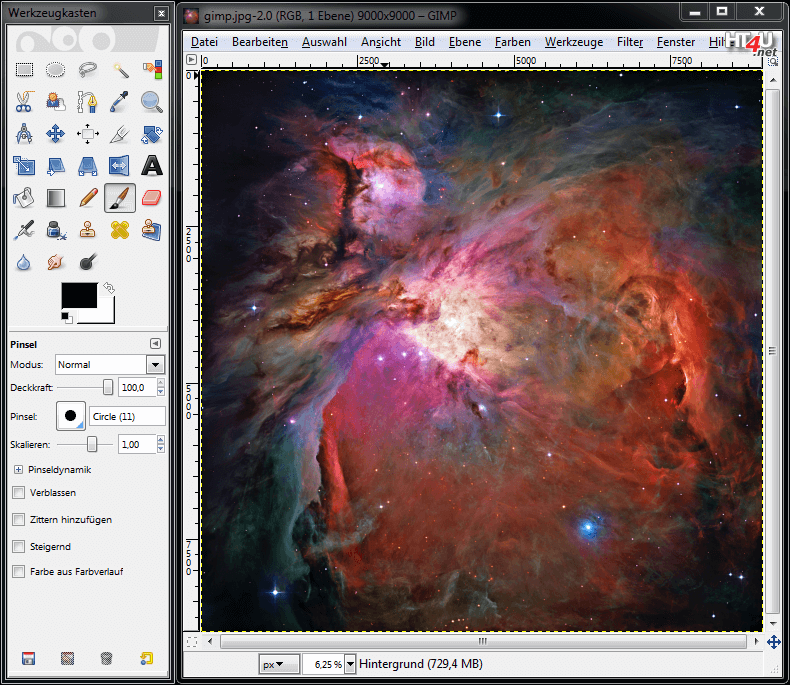Enable Farbe aus Farbverlauf checkbox
This screenshot has width=790, height=685.
tap(19, 572)
